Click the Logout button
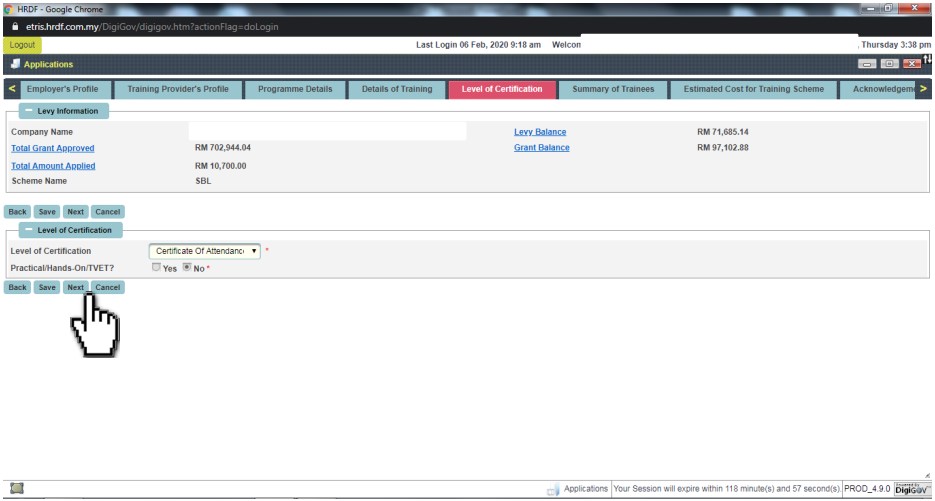 click(22, 45)
